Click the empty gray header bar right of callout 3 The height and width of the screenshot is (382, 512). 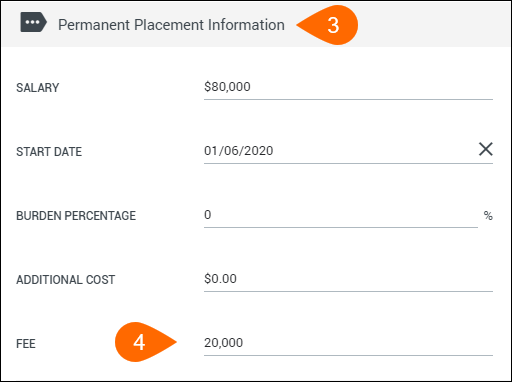point(433,25)
